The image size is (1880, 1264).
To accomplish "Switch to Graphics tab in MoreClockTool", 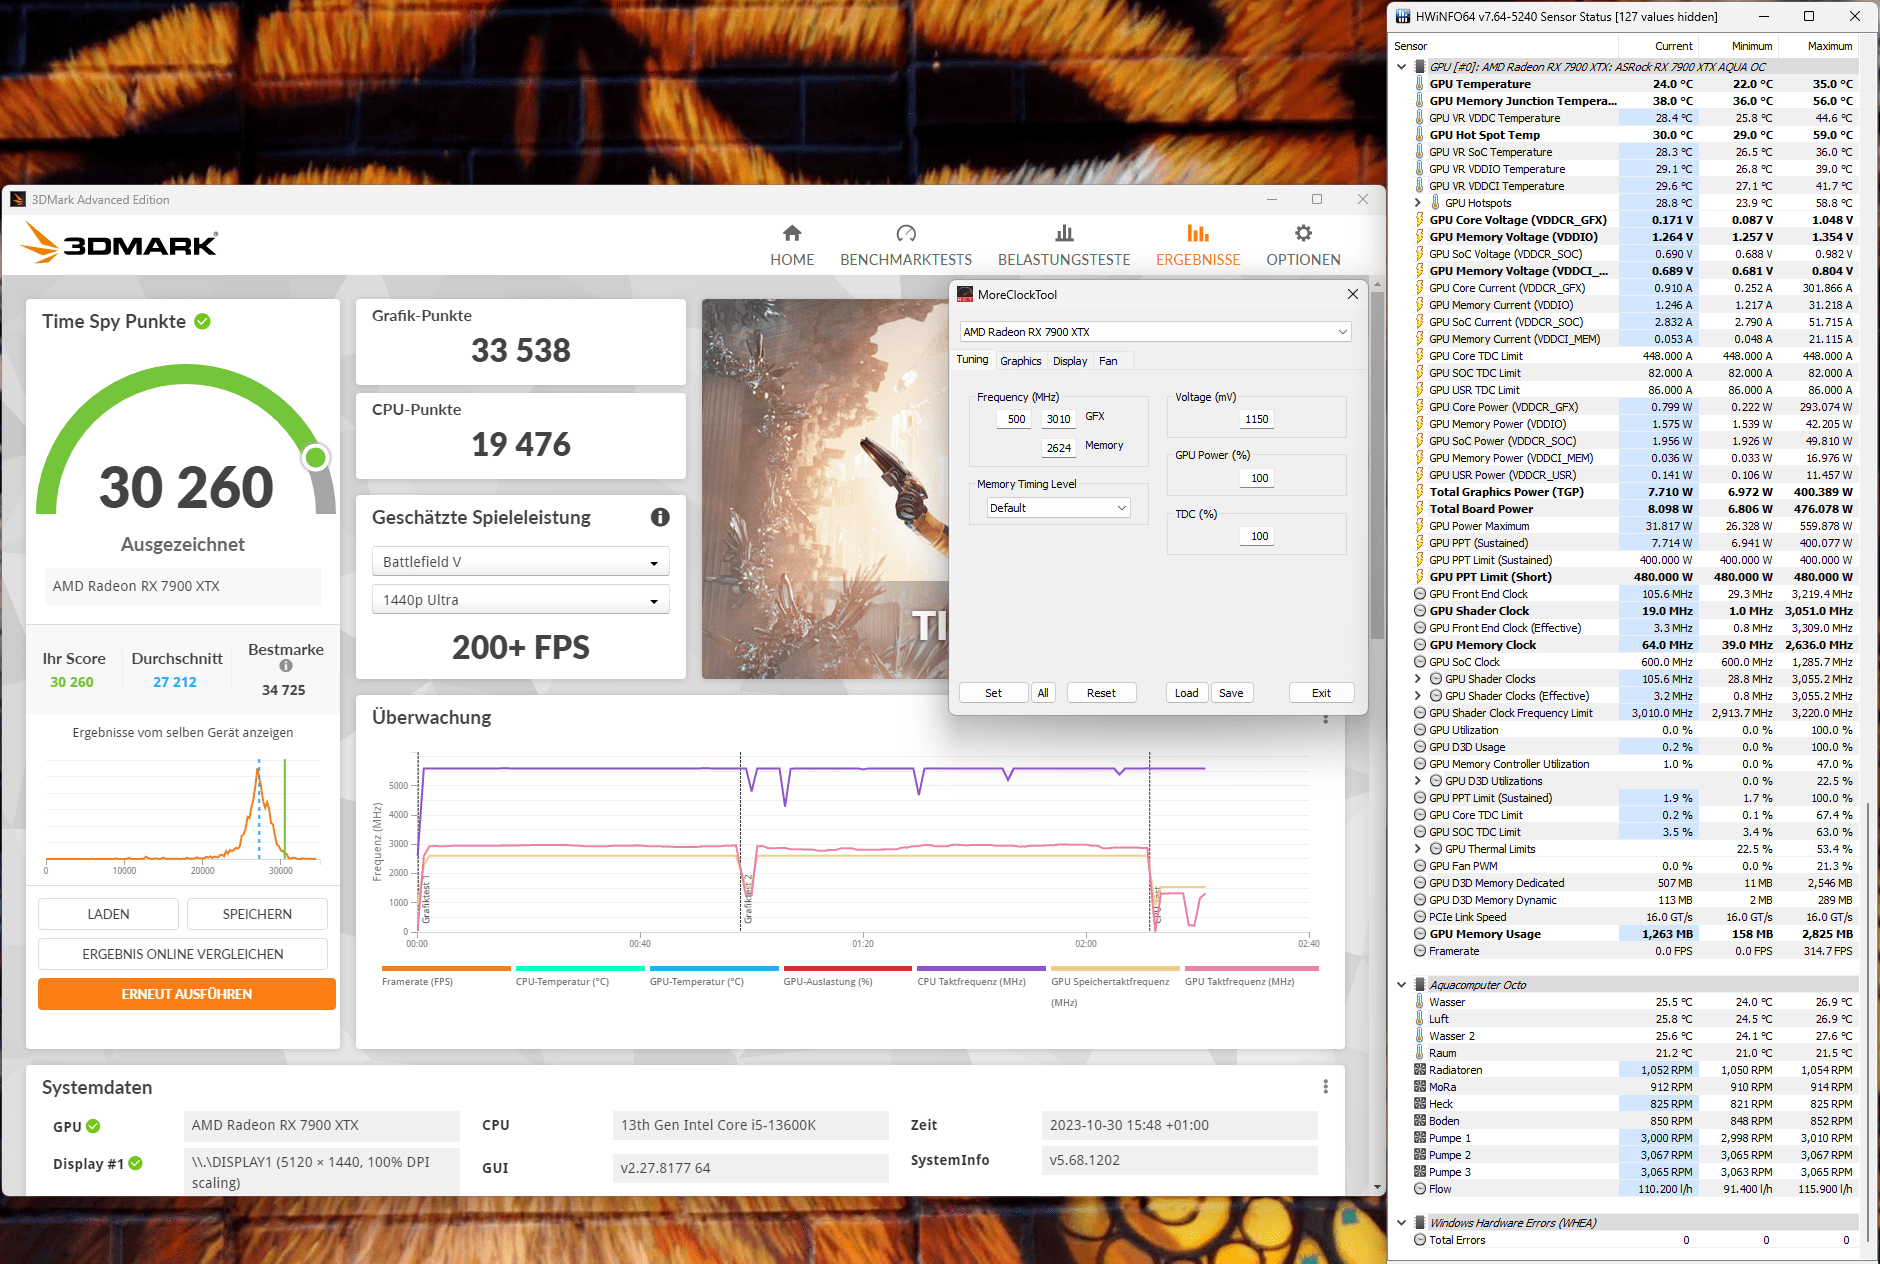I will click(x=1020, y=361).
